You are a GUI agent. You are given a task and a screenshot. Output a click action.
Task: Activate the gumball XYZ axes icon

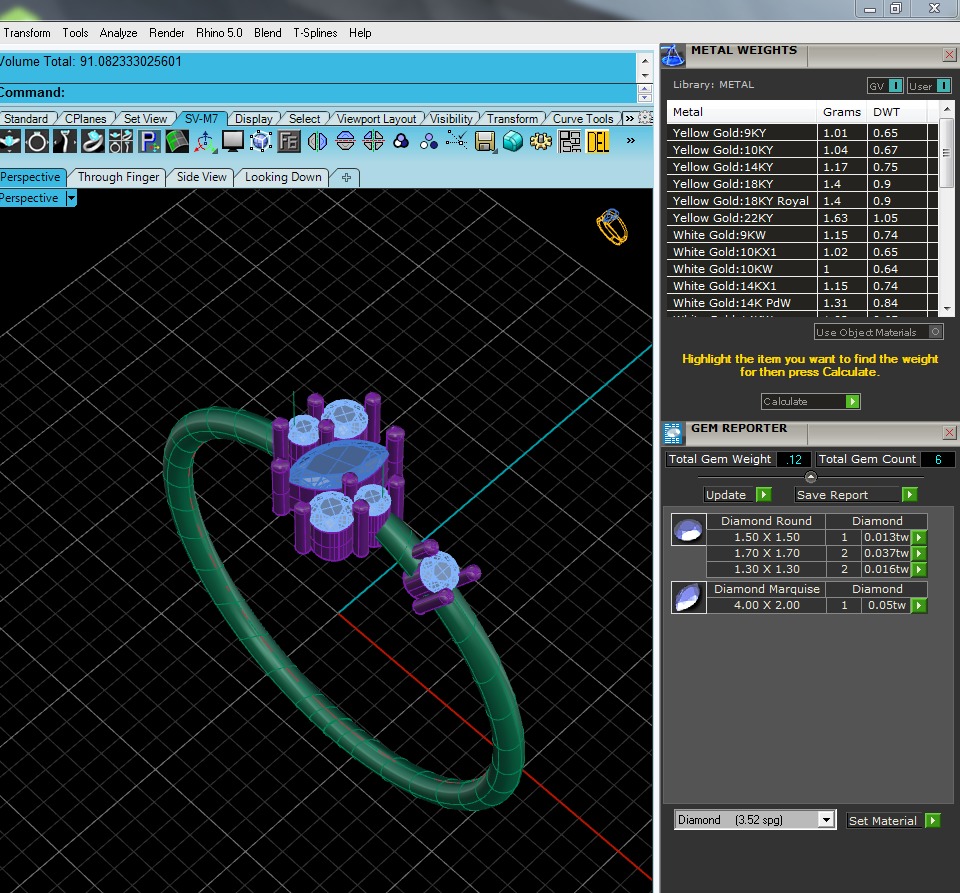pyautogui.click(x=205, y=142)
